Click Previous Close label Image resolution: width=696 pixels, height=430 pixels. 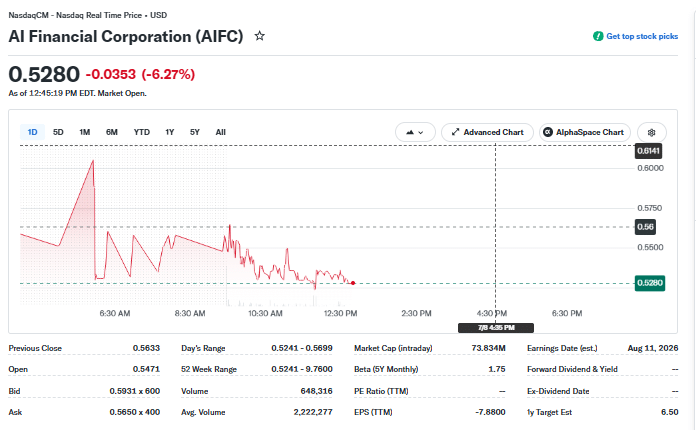click(35, 348)
